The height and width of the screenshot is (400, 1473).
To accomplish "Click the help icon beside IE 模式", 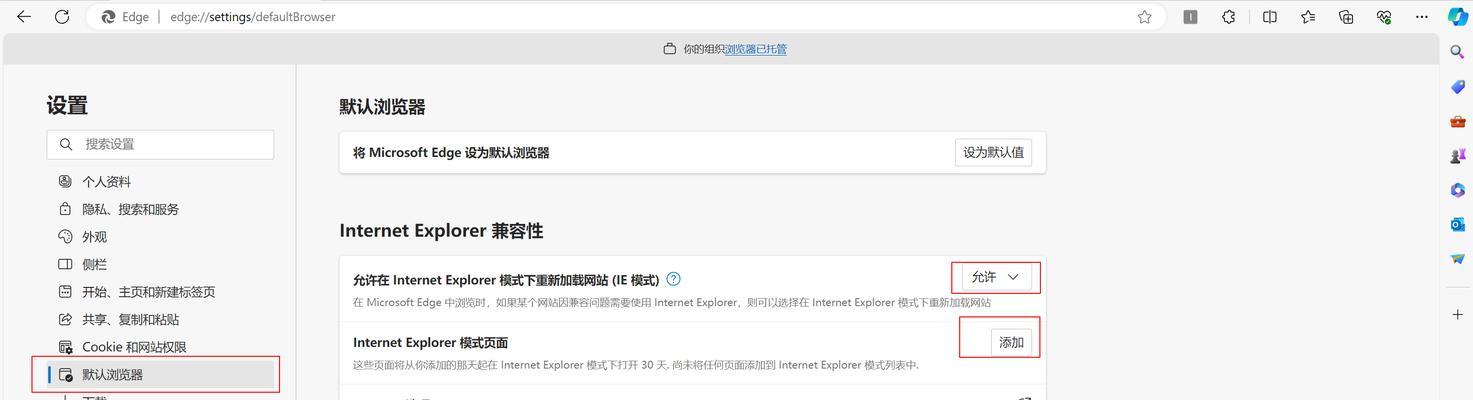I will pos(674,279).
